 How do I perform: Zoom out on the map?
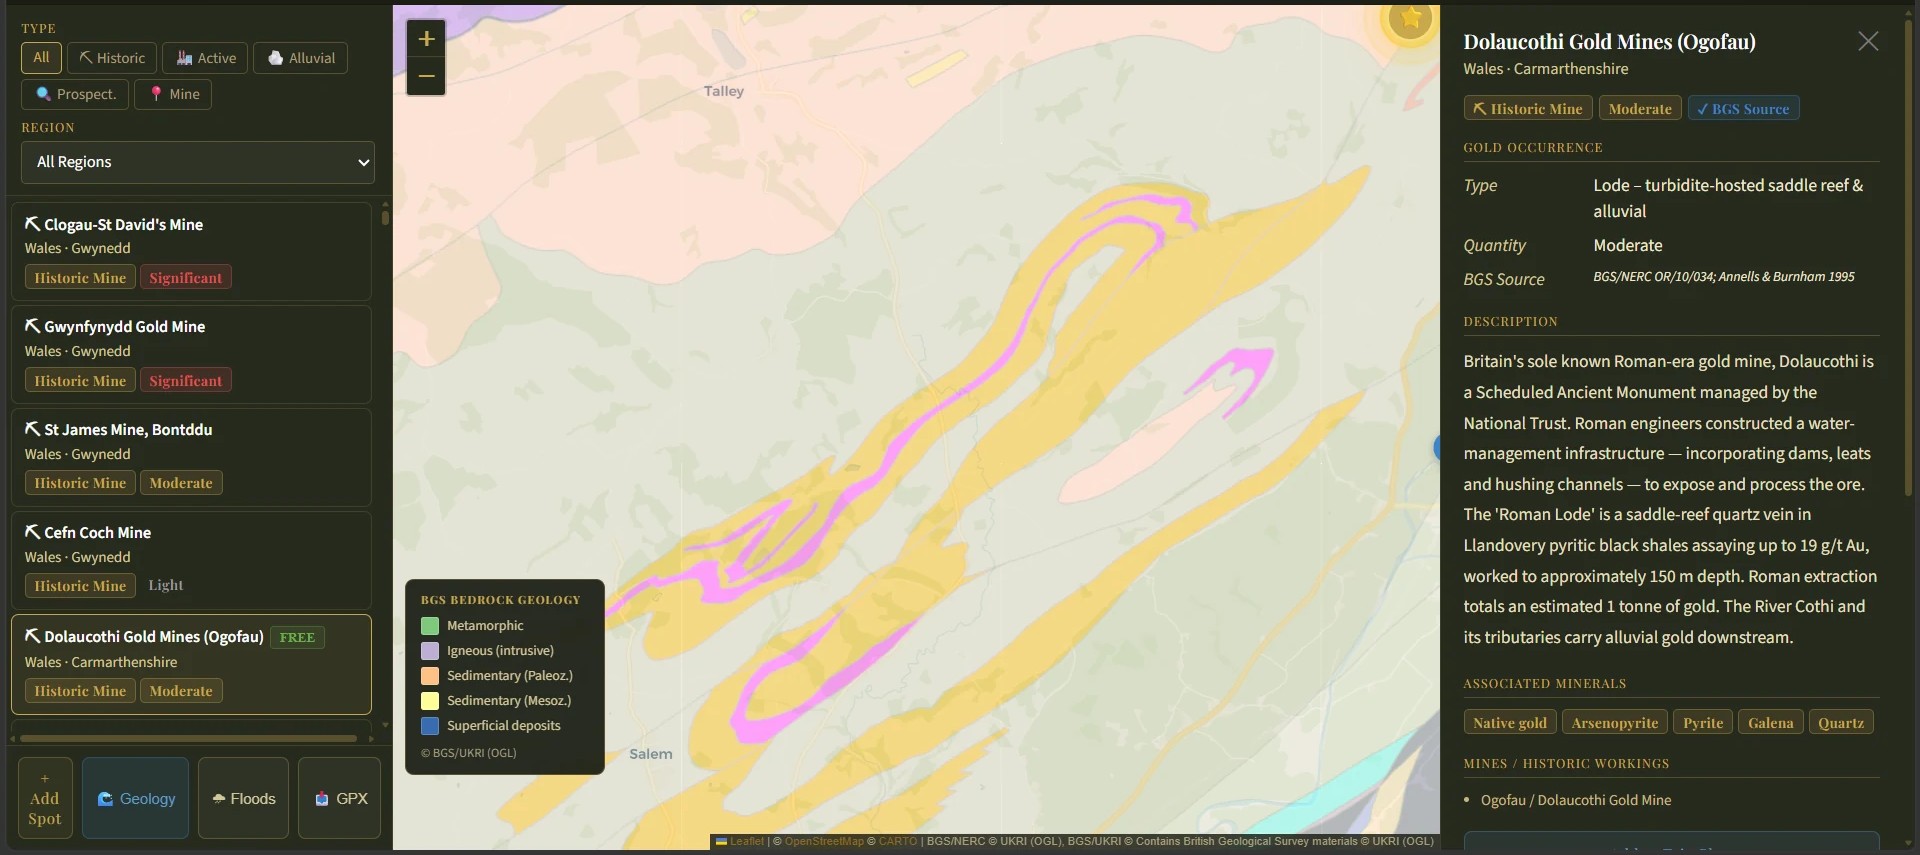tap(426, 76)
